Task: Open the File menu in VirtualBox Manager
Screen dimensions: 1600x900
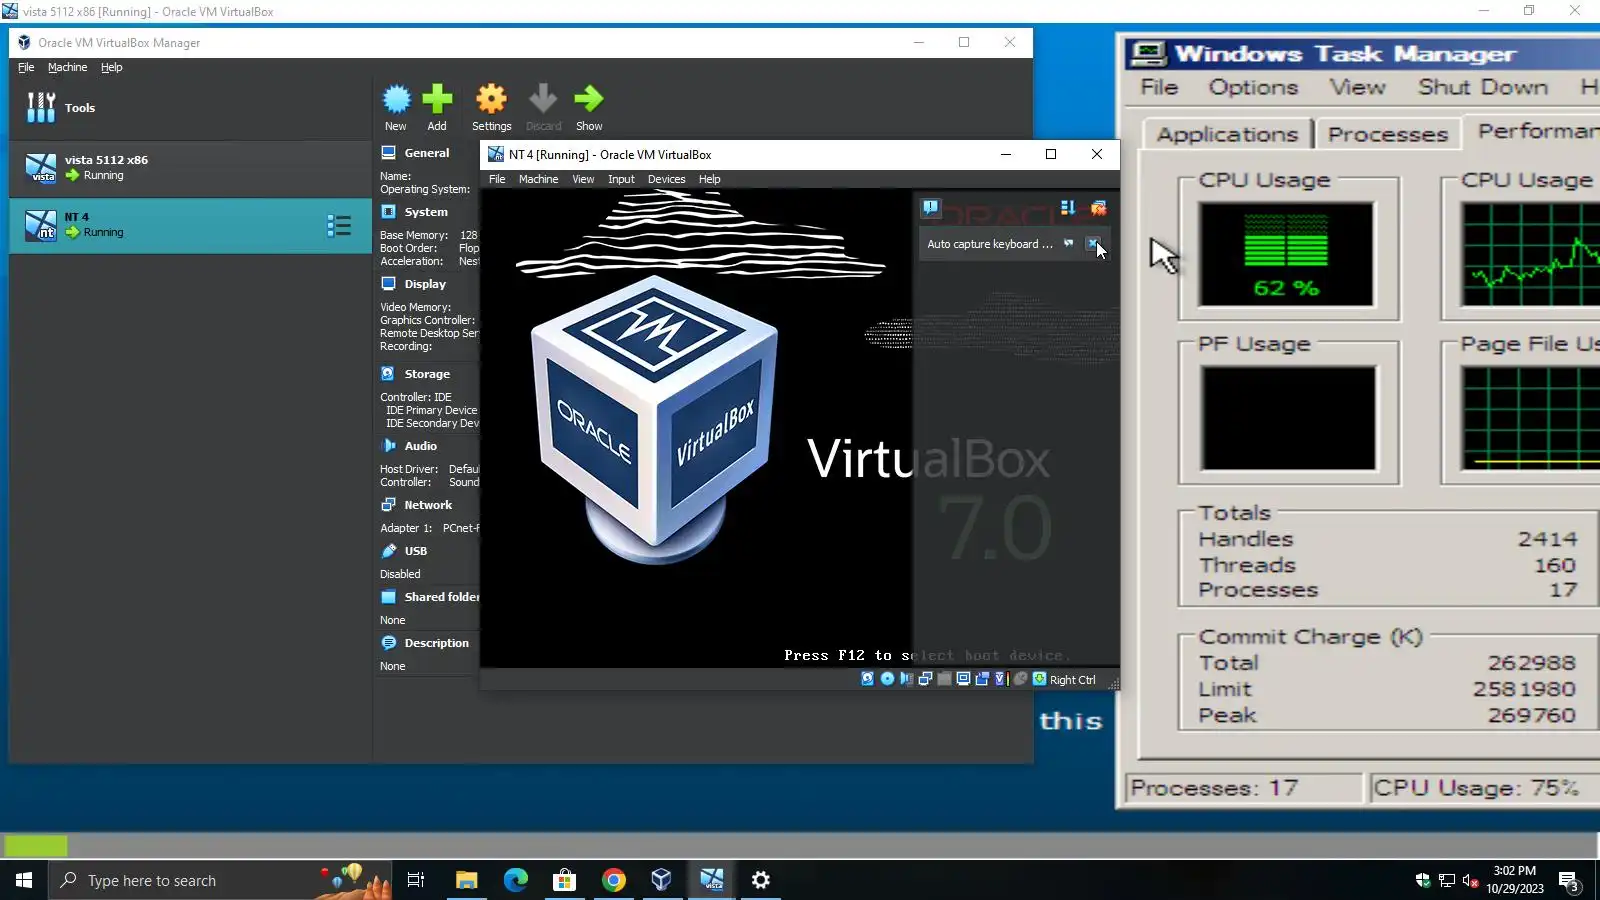Action: tap(26, 67)
